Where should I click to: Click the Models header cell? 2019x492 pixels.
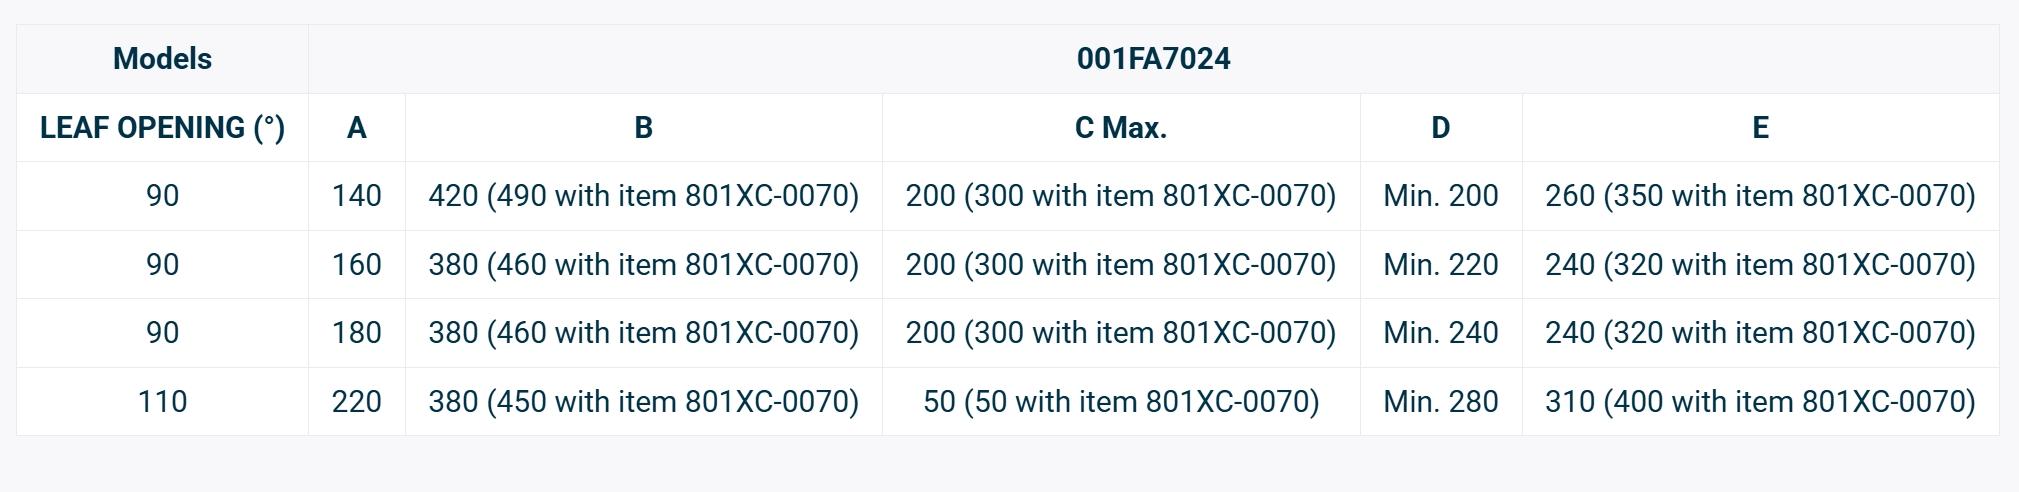coord(162,59)
